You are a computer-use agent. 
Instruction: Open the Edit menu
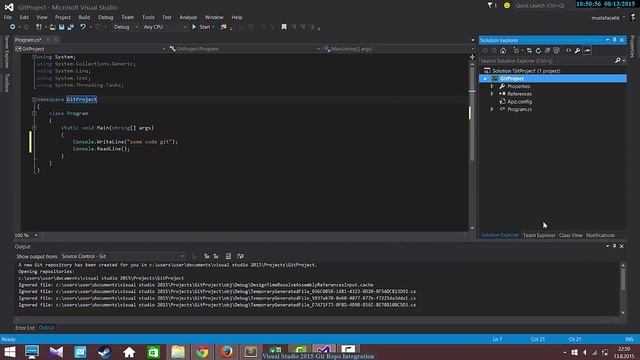pos(24,17)
